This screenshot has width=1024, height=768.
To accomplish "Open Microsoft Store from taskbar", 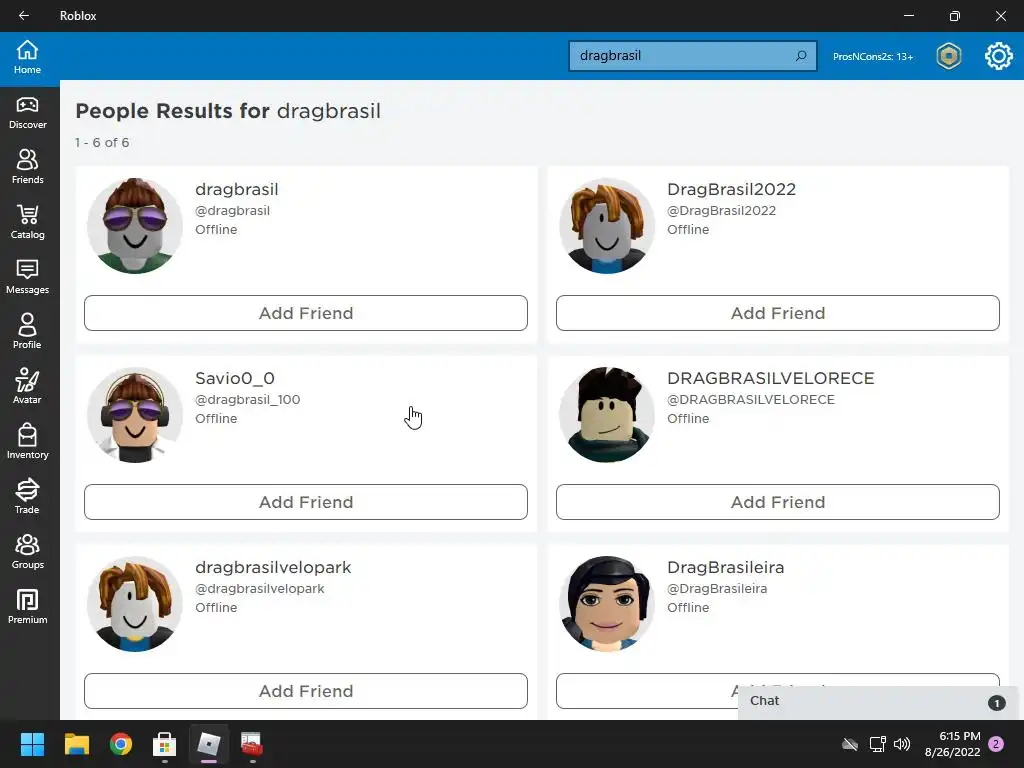I will 165,744.
